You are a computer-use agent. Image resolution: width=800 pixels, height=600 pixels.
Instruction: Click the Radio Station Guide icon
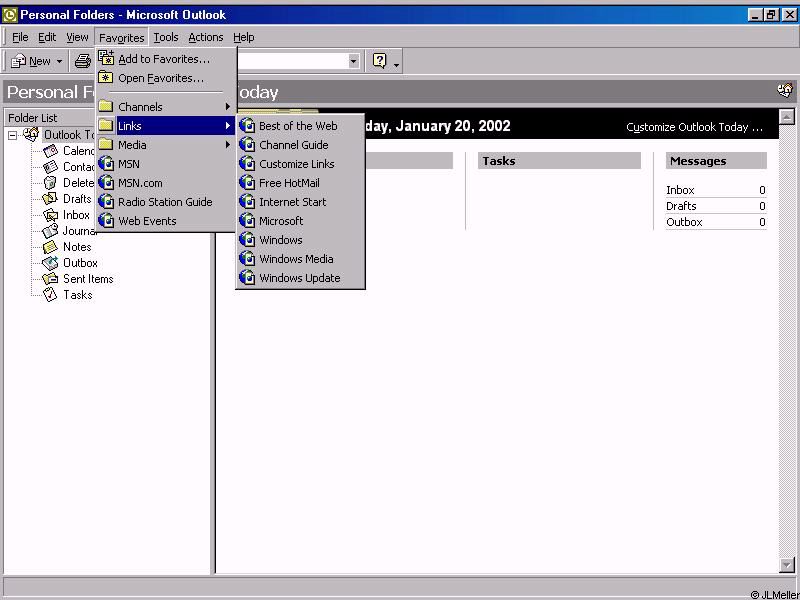click(x=106, y=202)
